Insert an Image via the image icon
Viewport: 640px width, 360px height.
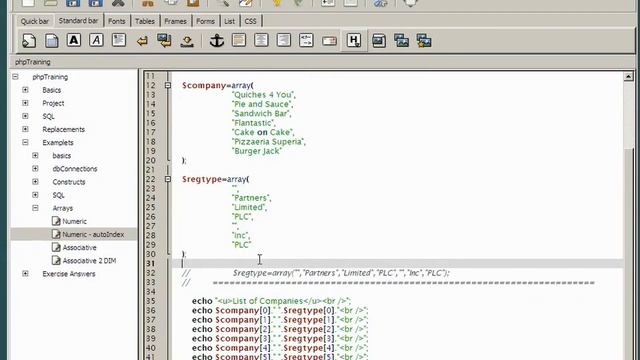tap(379, 40)
